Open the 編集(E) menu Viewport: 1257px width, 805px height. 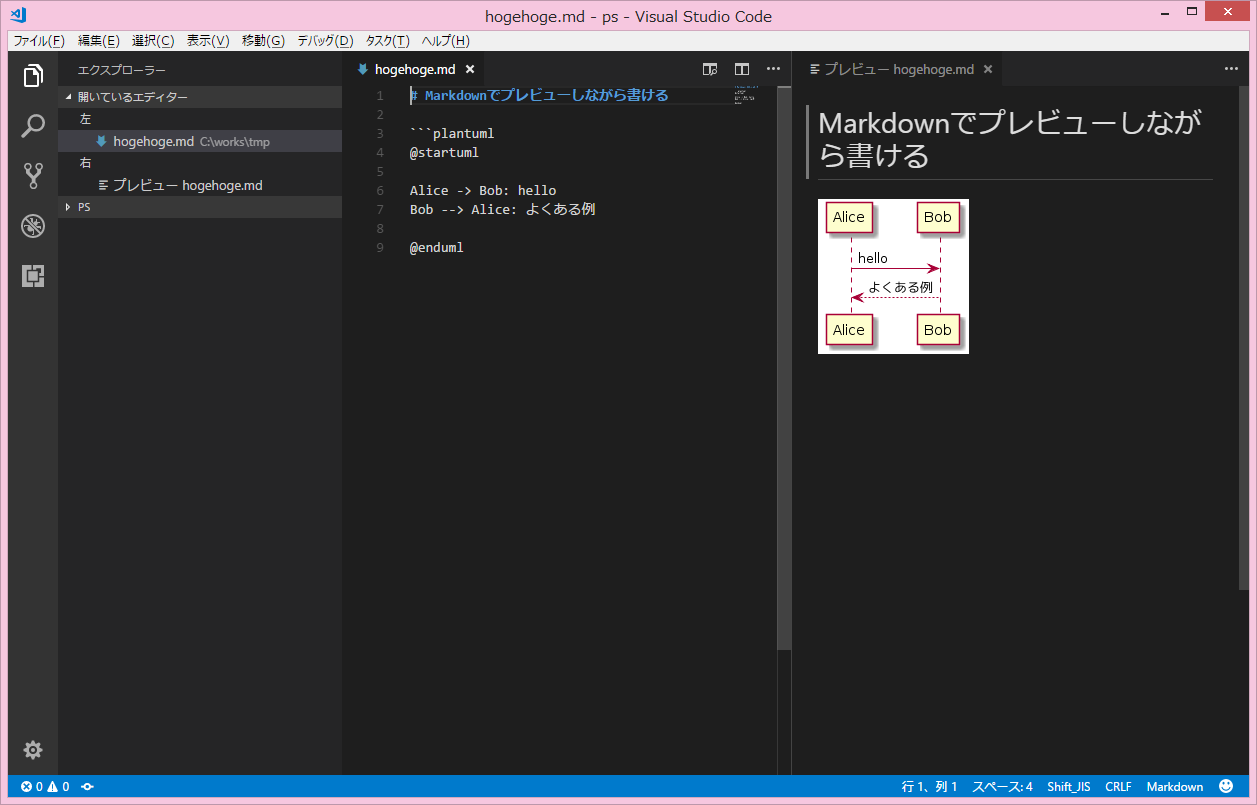pyautogui.click(x=98, y=41)
